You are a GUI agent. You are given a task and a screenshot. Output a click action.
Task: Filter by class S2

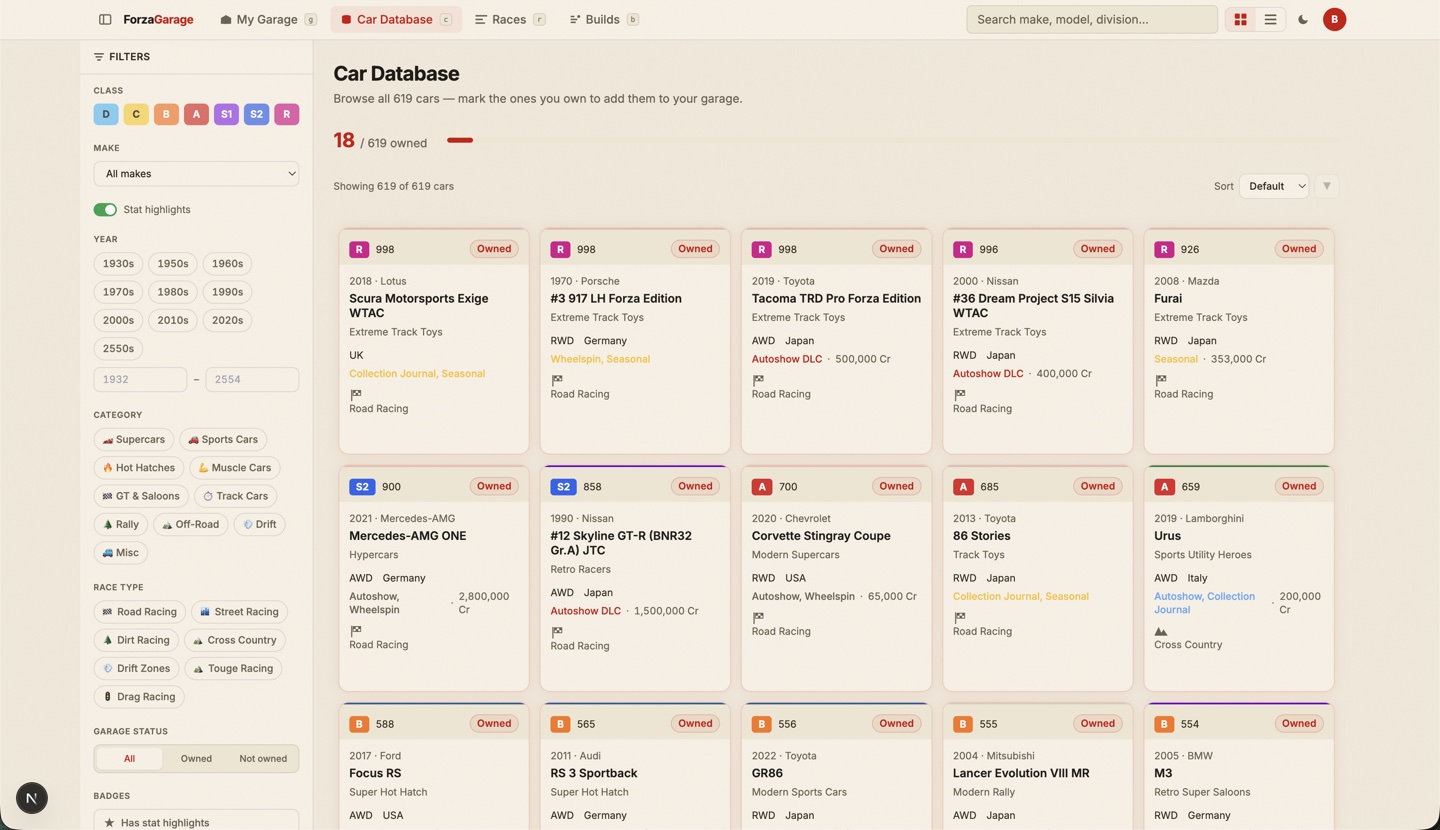coord(256,114)
